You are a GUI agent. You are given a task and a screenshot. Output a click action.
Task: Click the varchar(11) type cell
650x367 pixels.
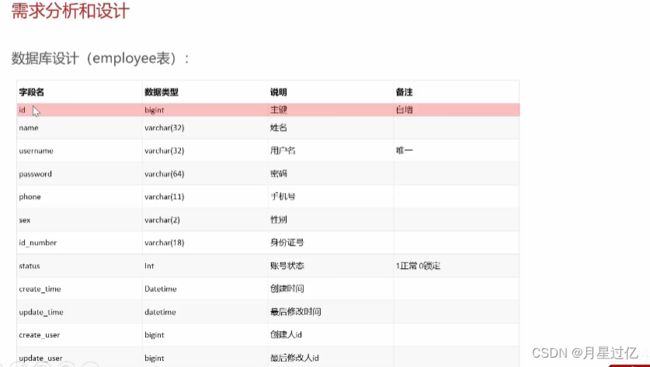pyautogui.click(x=164, y=197)
